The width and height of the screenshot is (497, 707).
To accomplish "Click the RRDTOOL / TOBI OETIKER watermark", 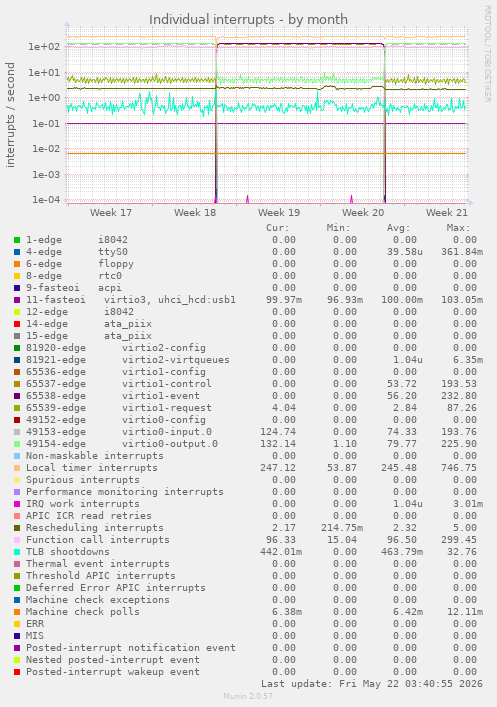I will 488,53.
